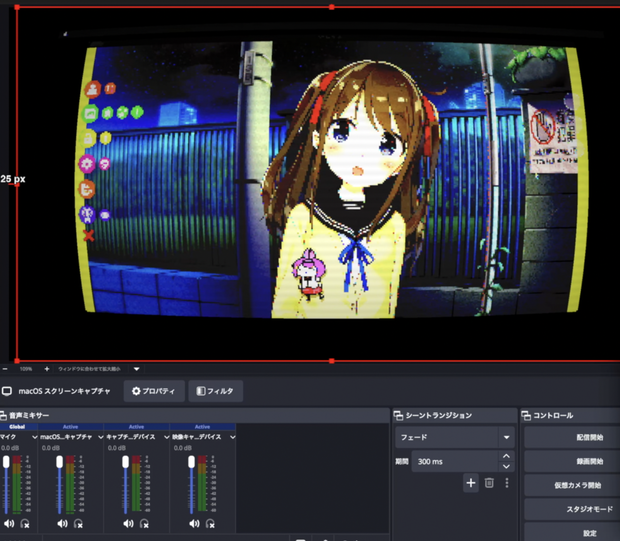Click the 0.0 dB readout for マイク
Screen dimensions: 620x541
tap(10, 448)
